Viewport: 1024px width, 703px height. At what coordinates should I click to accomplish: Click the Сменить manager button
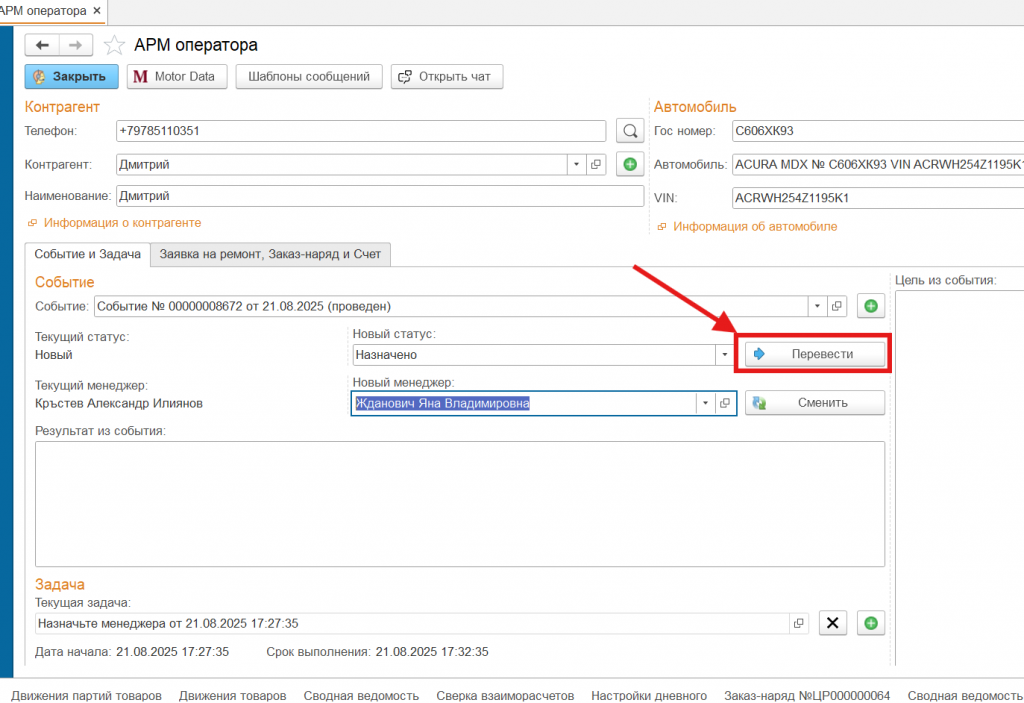815,403
